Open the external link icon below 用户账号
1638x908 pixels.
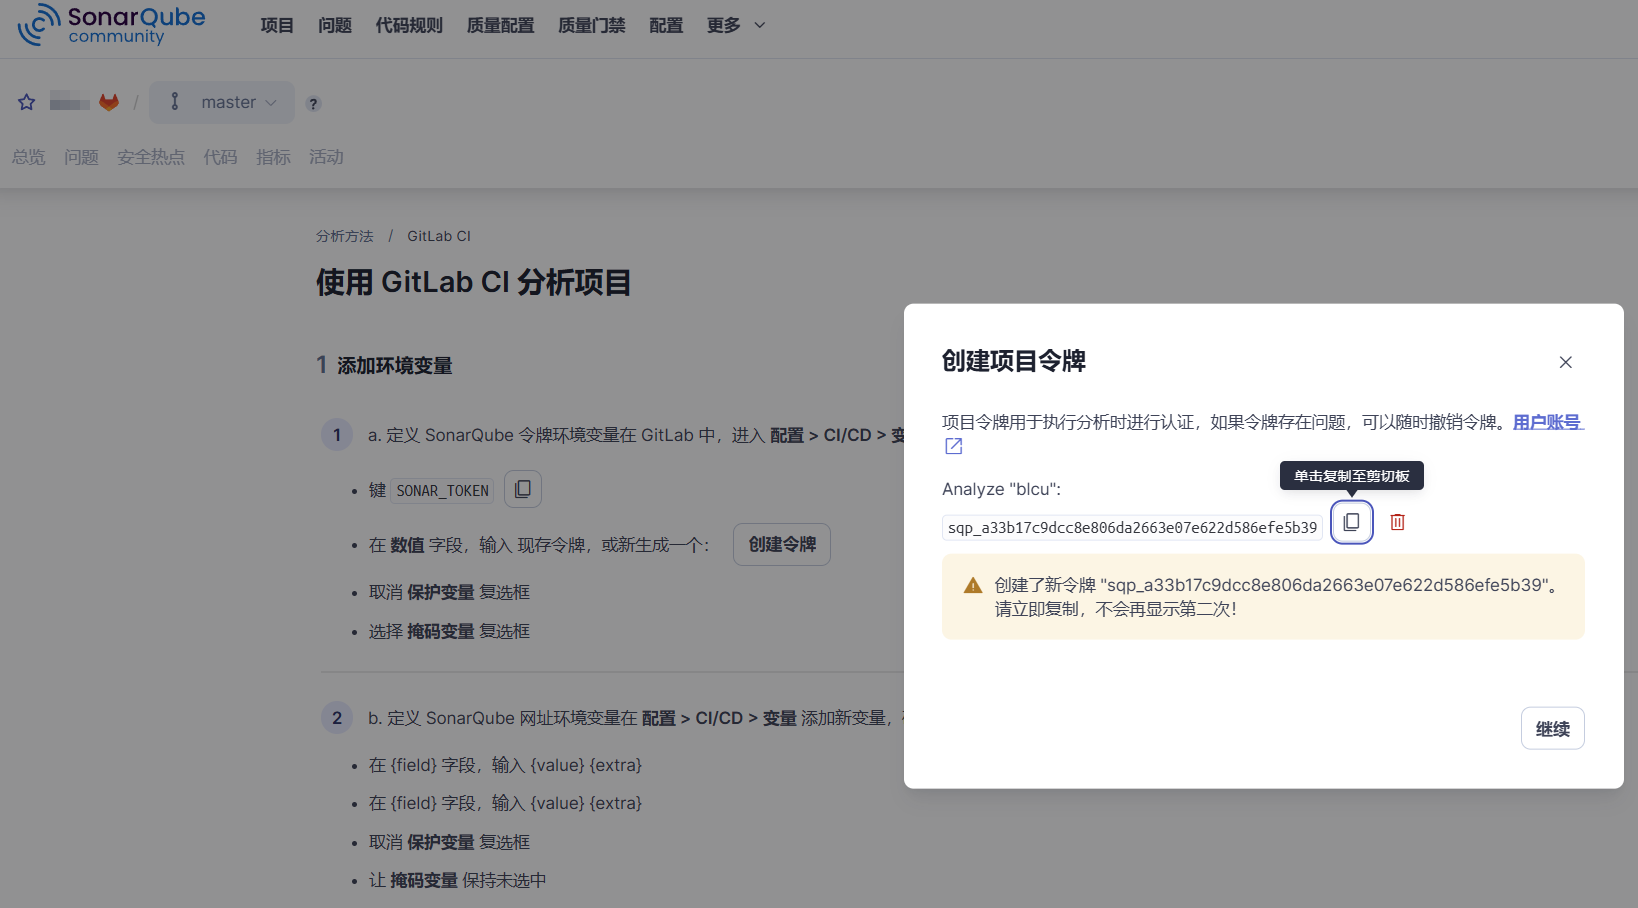point(954,446)
